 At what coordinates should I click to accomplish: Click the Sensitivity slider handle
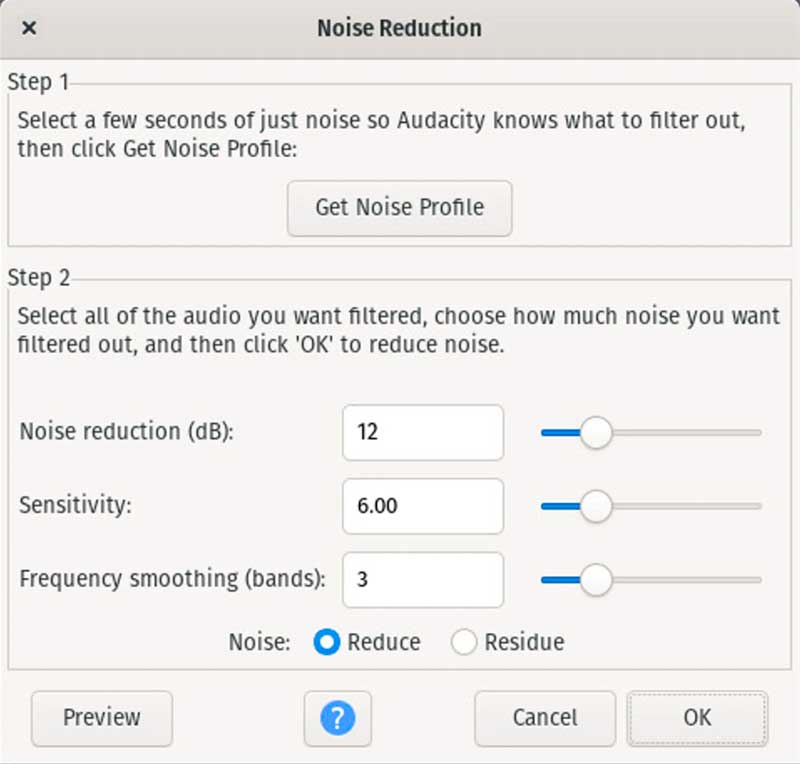click(x=596, y=506)
